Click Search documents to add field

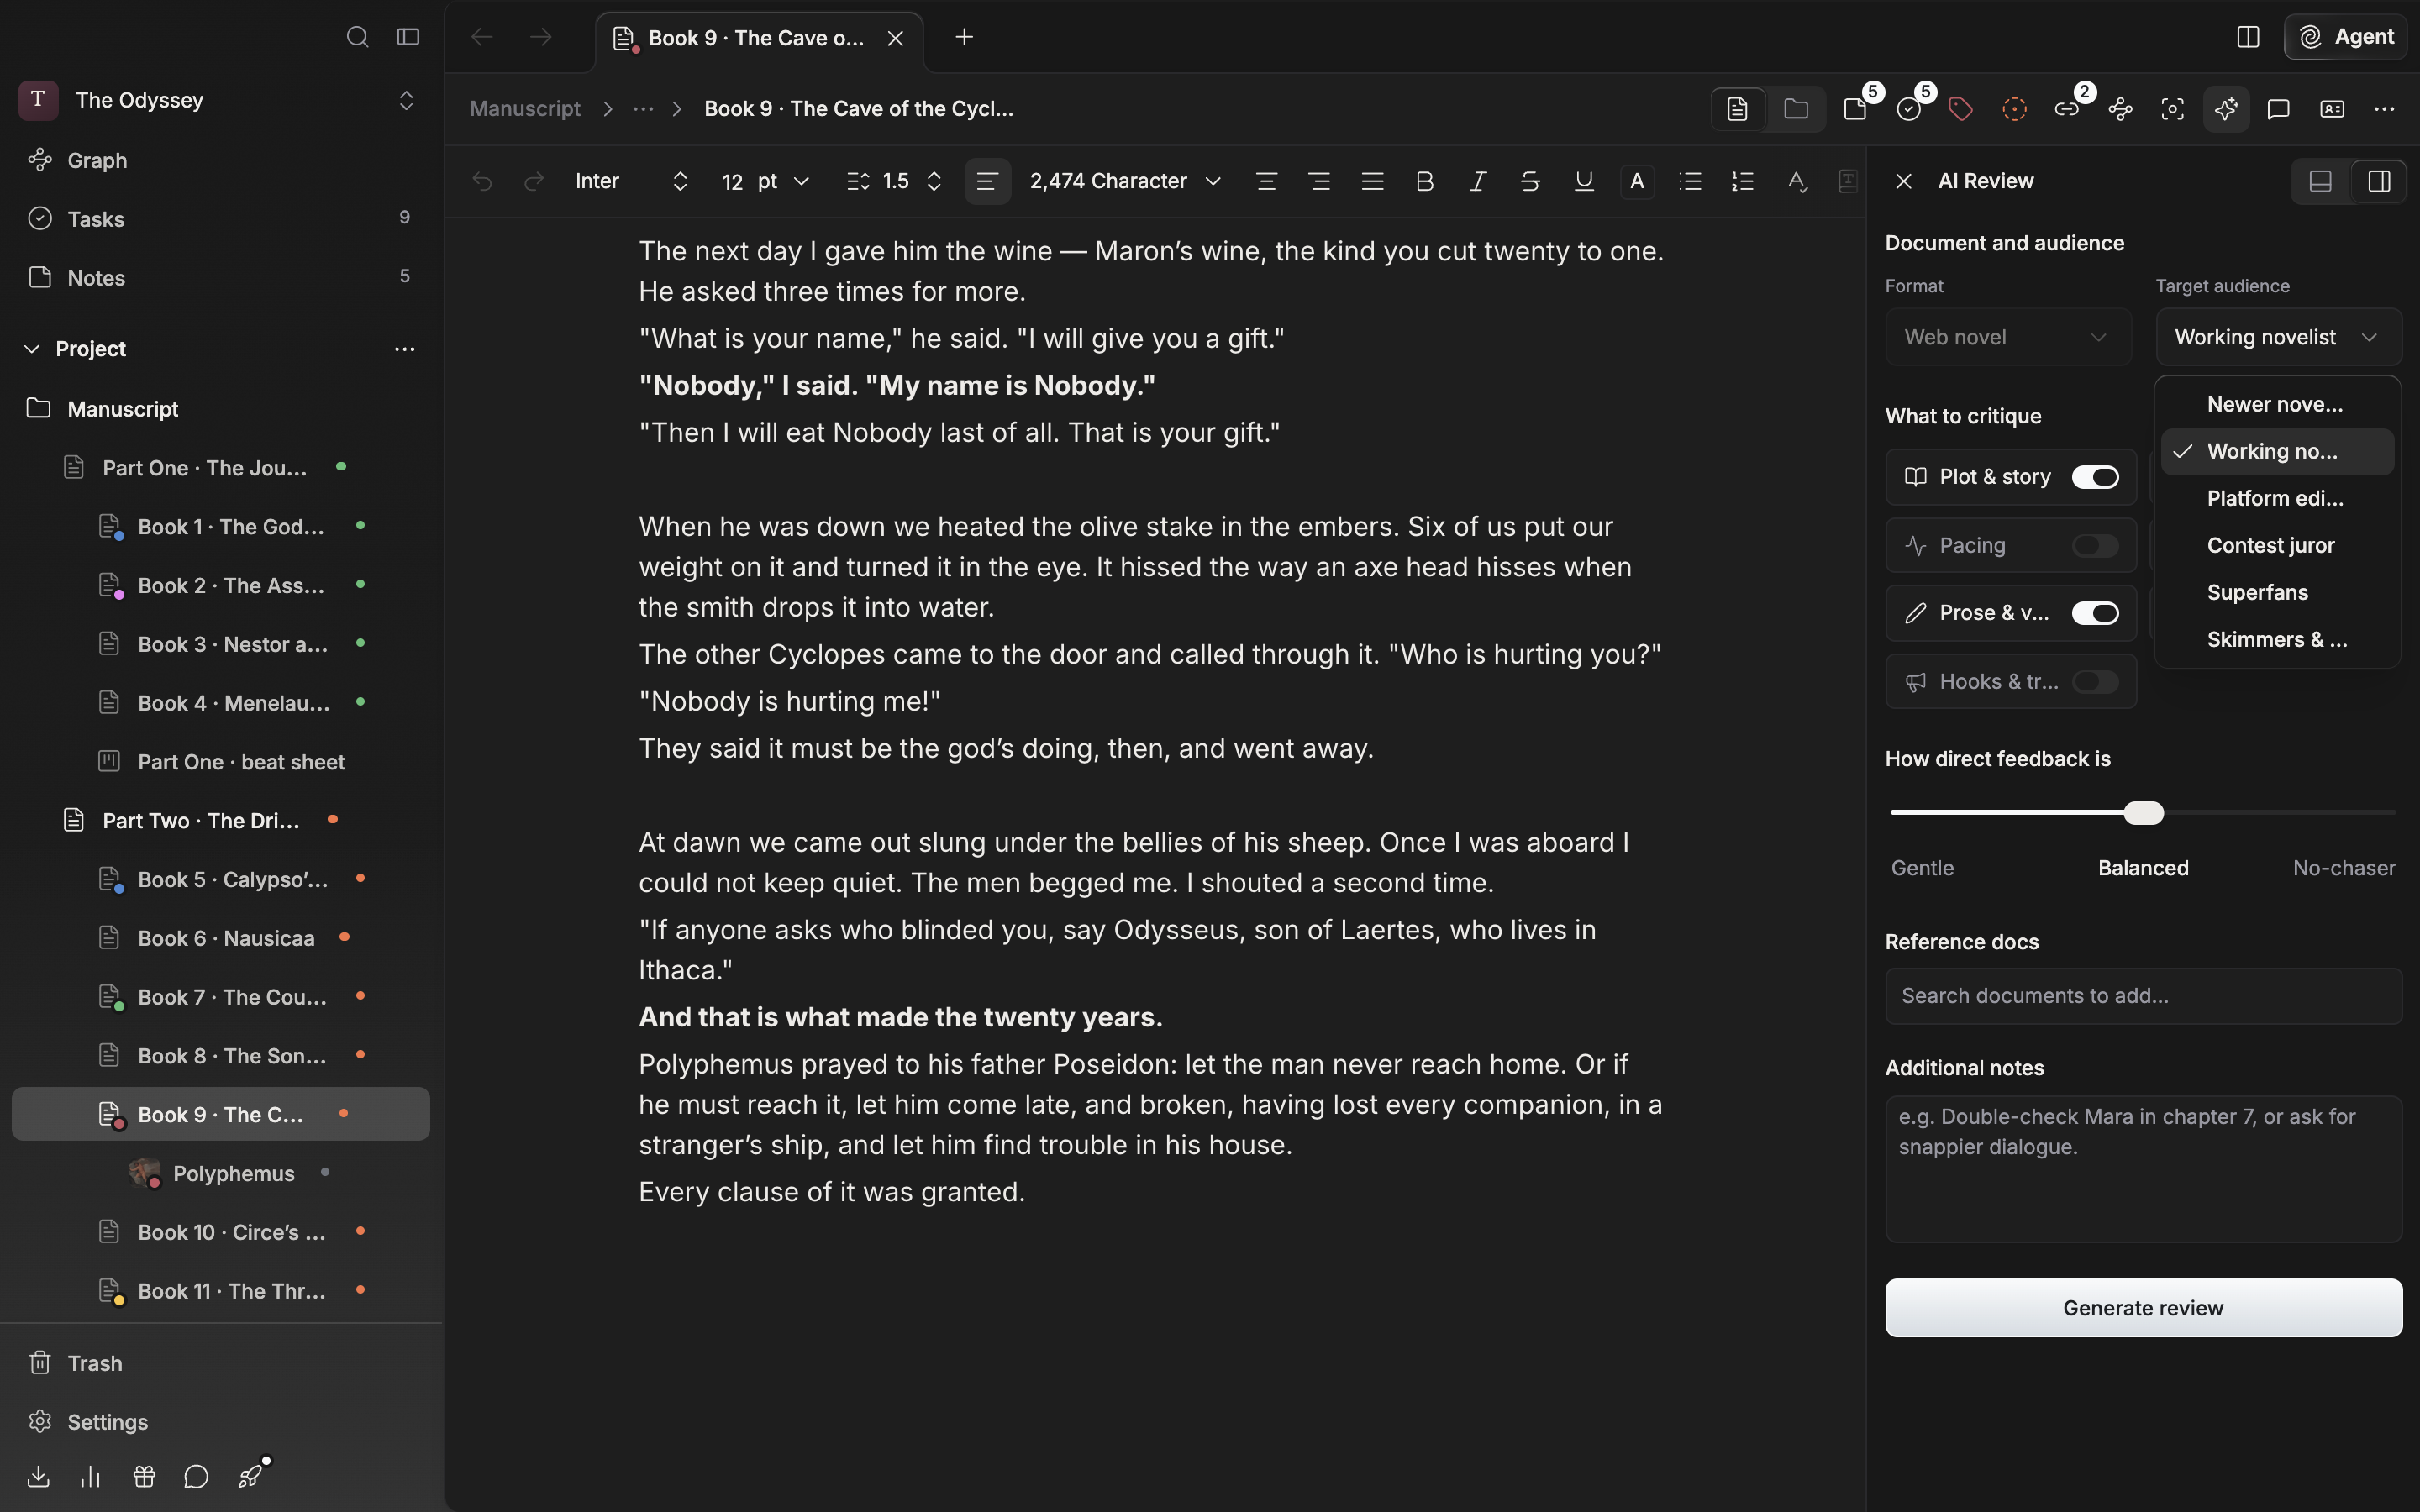pyautogui.click(x=2143, y=996)
